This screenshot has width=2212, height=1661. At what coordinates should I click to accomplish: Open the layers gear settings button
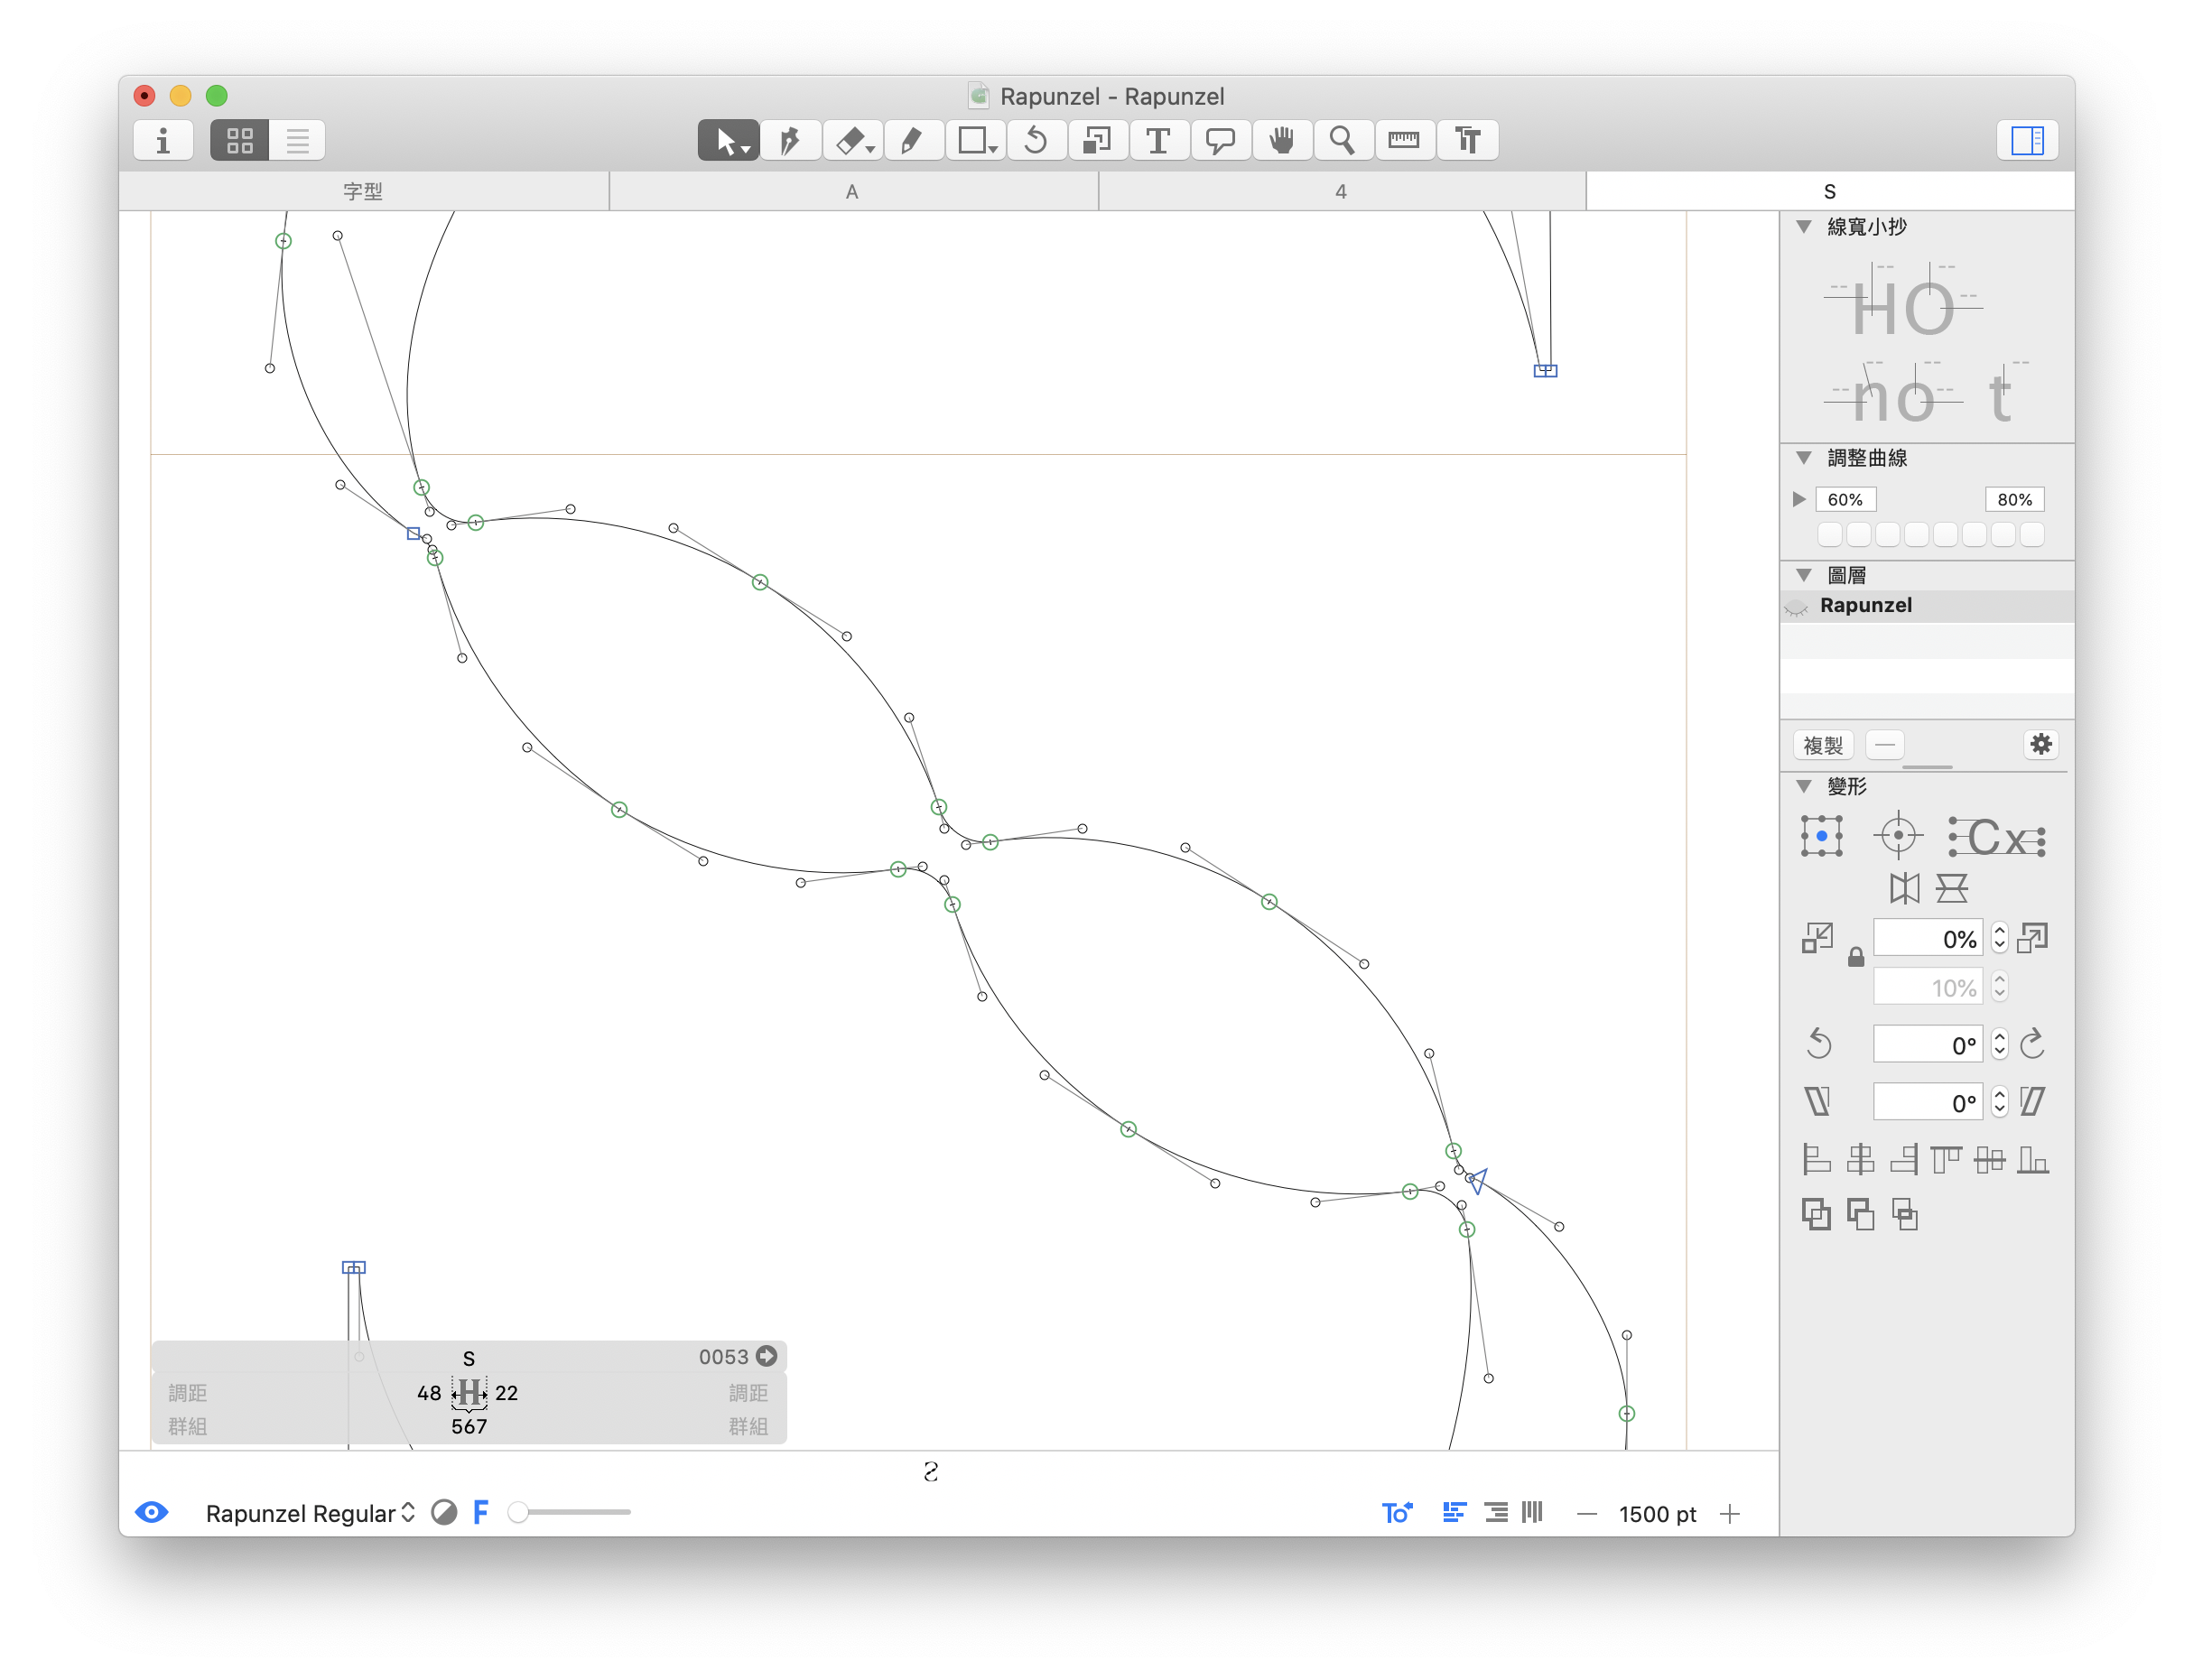pyautogui.click(x=2040, y=744)
